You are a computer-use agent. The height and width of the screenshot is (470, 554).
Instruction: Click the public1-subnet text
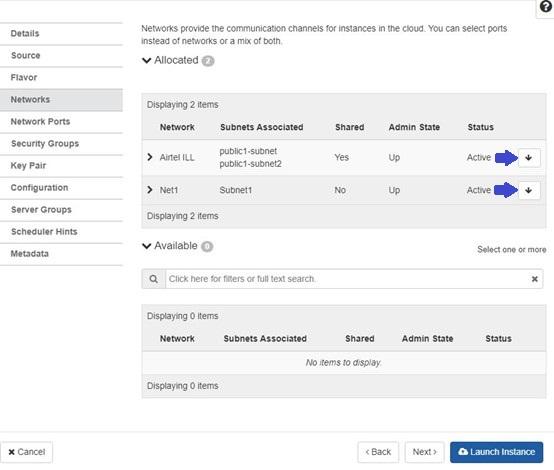coord(248,151)
